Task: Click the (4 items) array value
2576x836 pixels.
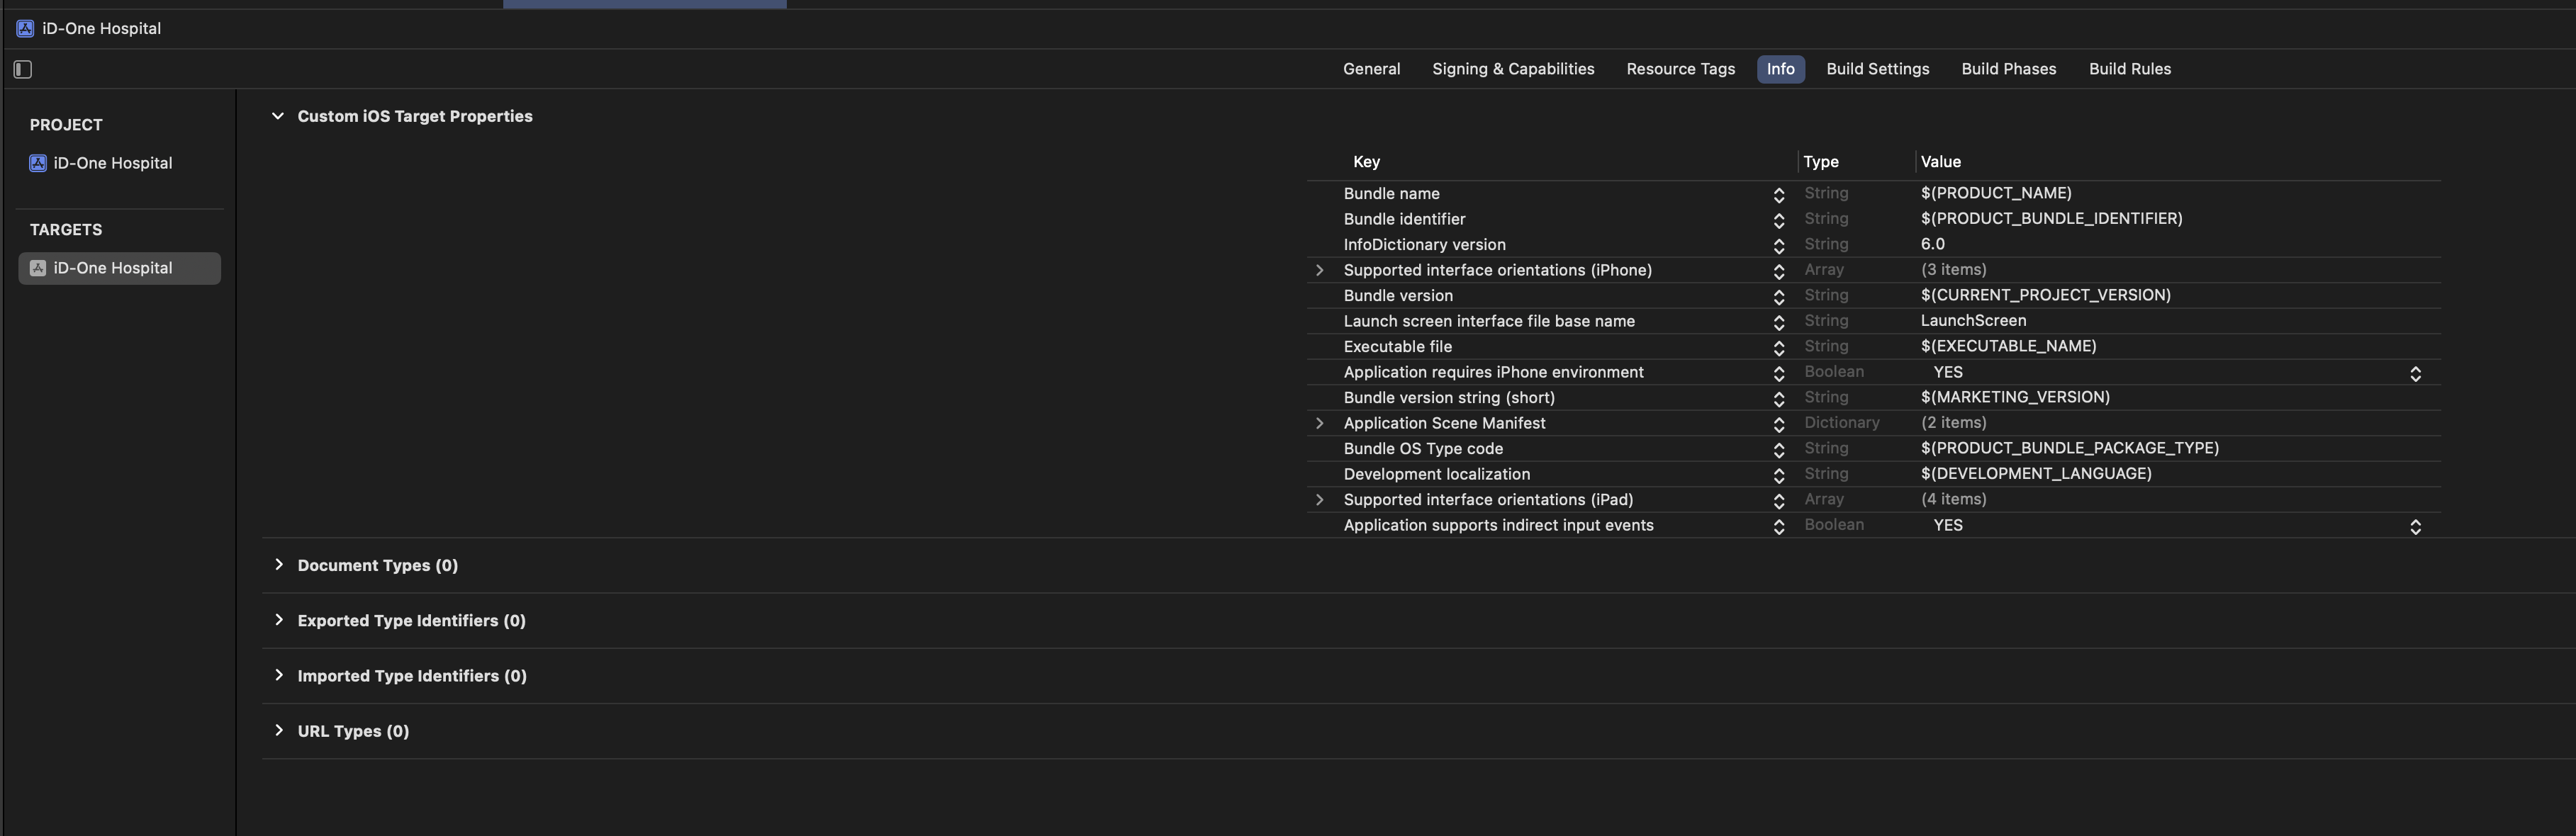Action: (1953, 499)
